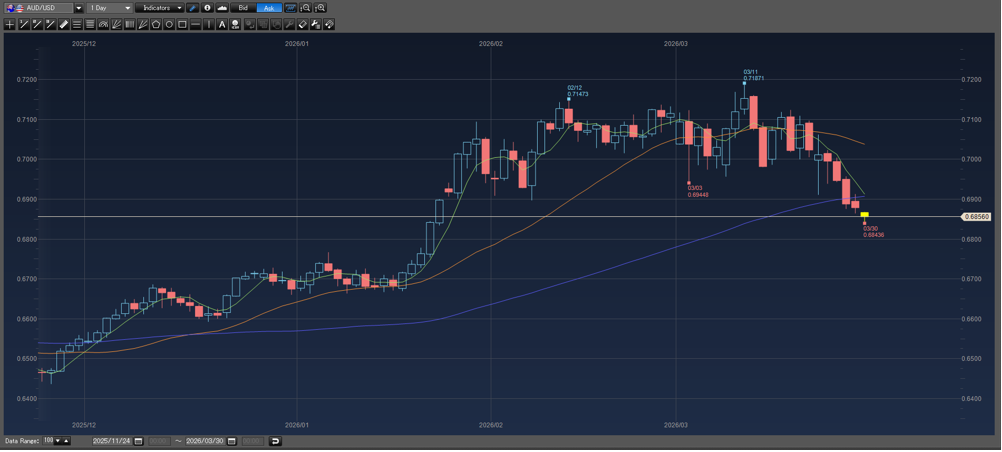Click the zoom out magnifier icon
The image size is (1002, 452).
tap(306, 8)
